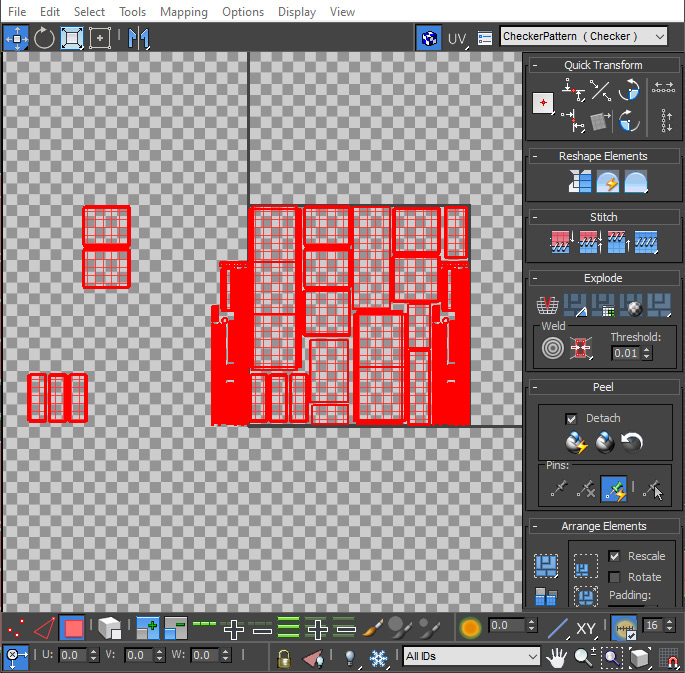
Task: Click Pack Custom icon in Arrange Elements
Action: 546,566
